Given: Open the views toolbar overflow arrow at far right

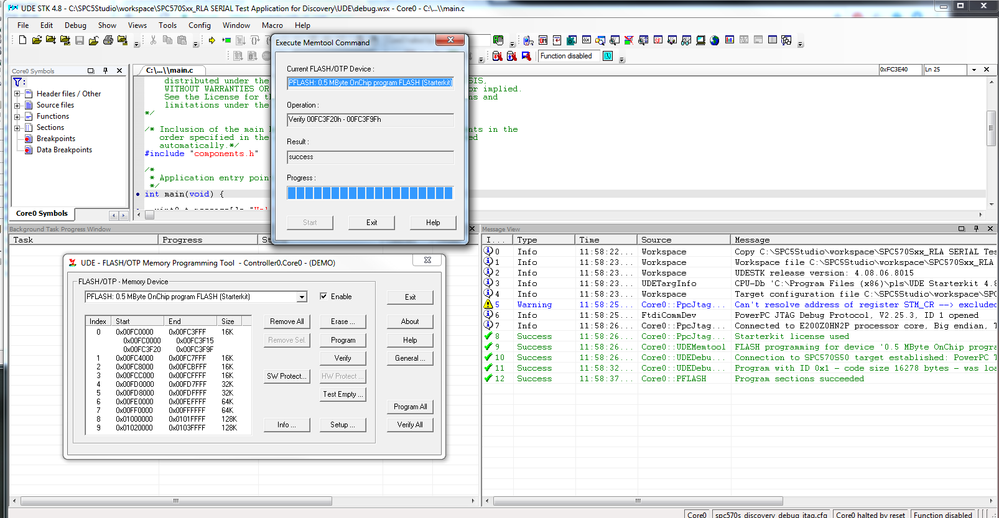Looking at the screenshot, I should coord(800,45).
